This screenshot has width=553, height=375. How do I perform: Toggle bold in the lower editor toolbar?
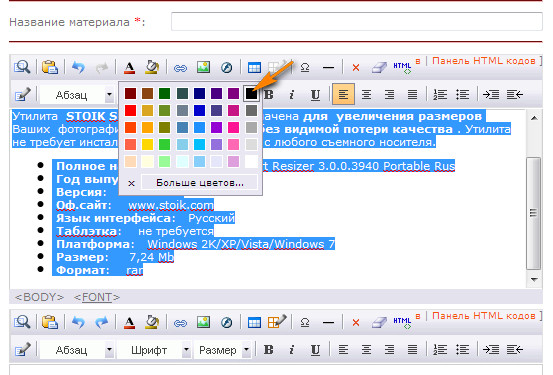268,350
